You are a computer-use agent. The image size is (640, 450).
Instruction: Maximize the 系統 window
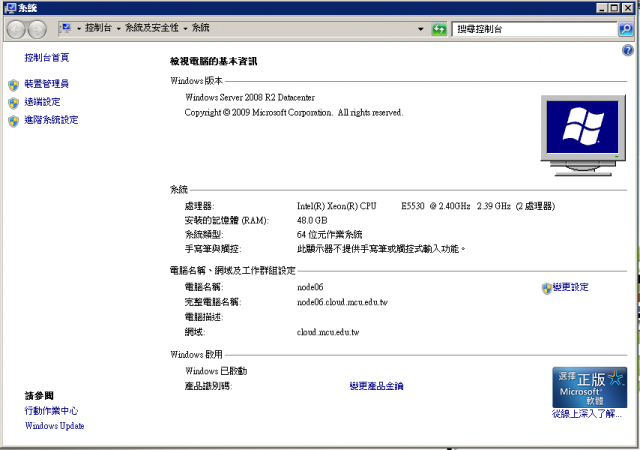(614, 8)
